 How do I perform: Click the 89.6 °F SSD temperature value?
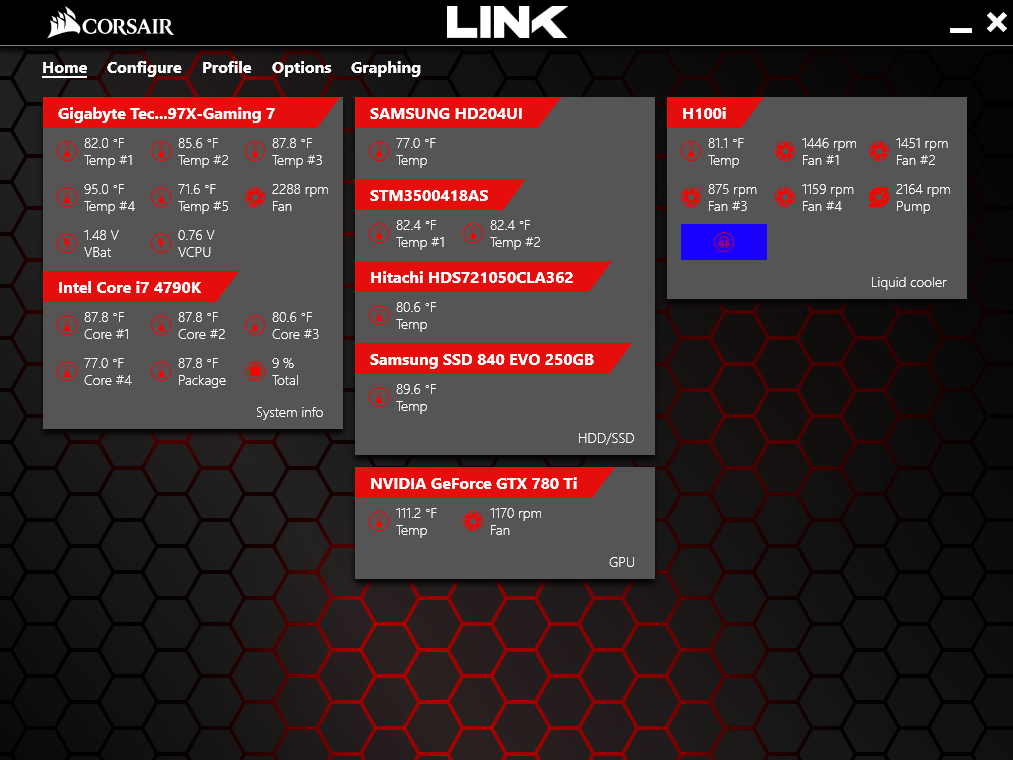point(416,389)
